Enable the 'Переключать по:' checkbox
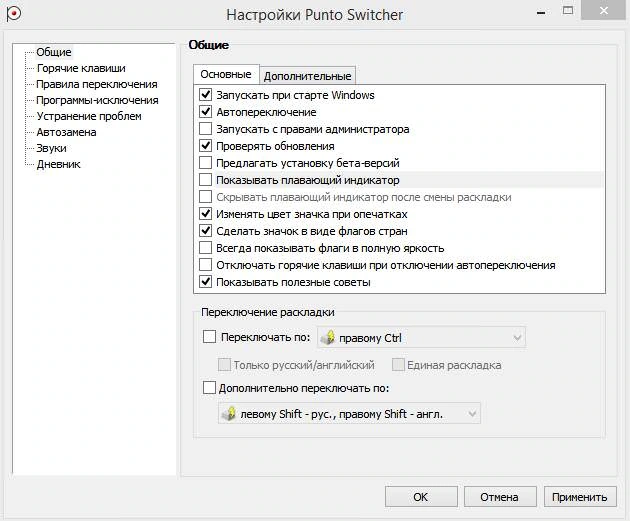This screenshot has width=630, height=521. 209,337
